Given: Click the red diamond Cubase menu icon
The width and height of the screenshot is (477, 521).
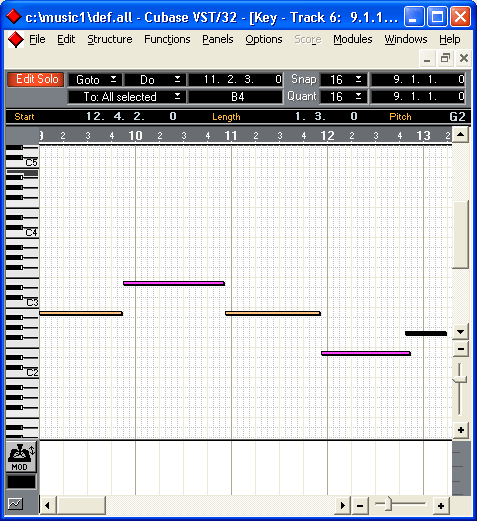Looking at the screenshot, I should click(16, 40).
